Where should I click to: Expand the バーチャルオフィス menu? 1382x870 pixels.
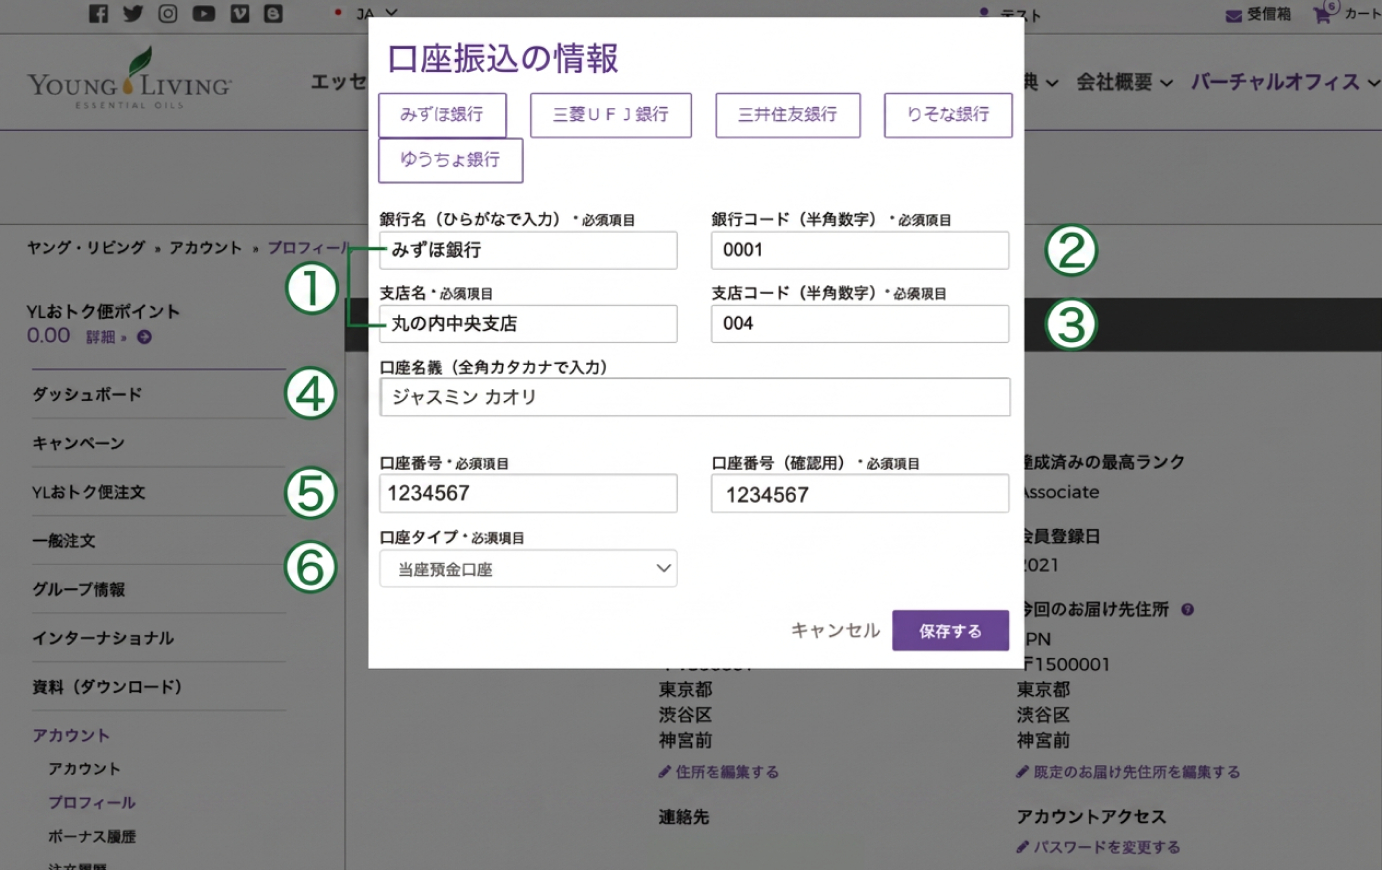point(1284,82)
